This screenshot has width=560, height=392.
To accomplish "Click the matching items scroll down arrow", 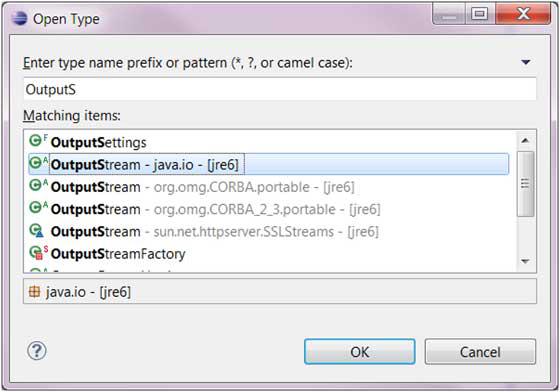I will pos(525,262).
